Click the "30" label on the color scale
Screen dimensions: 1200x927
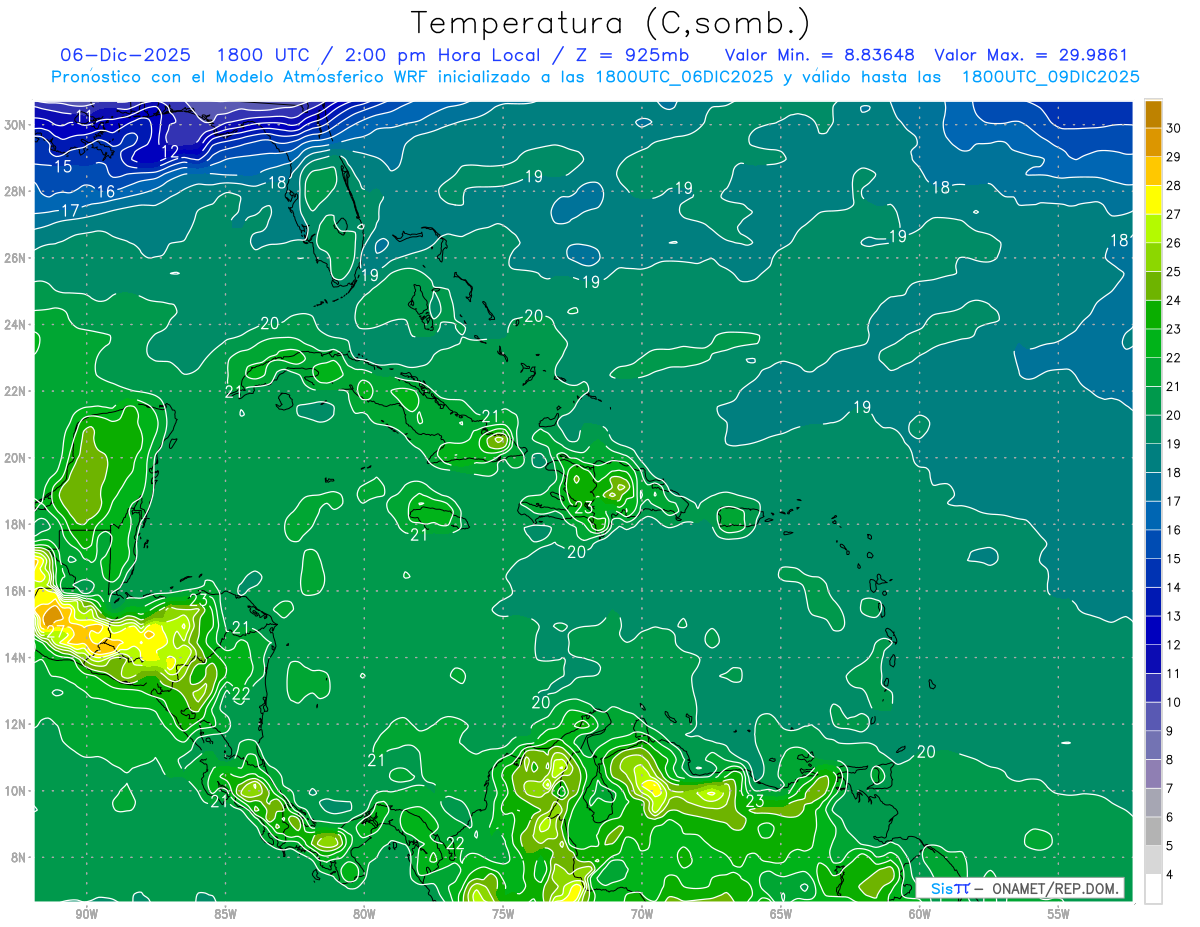(x=1174, y=129)
